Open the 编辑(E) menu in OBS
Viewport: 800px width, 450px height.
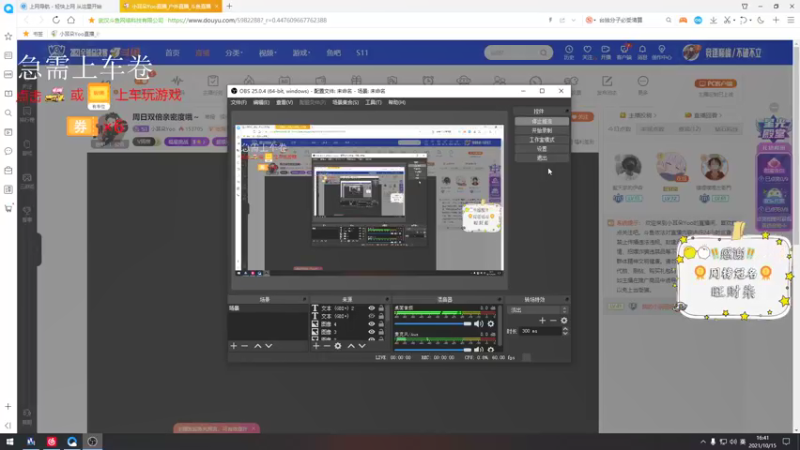261,103
